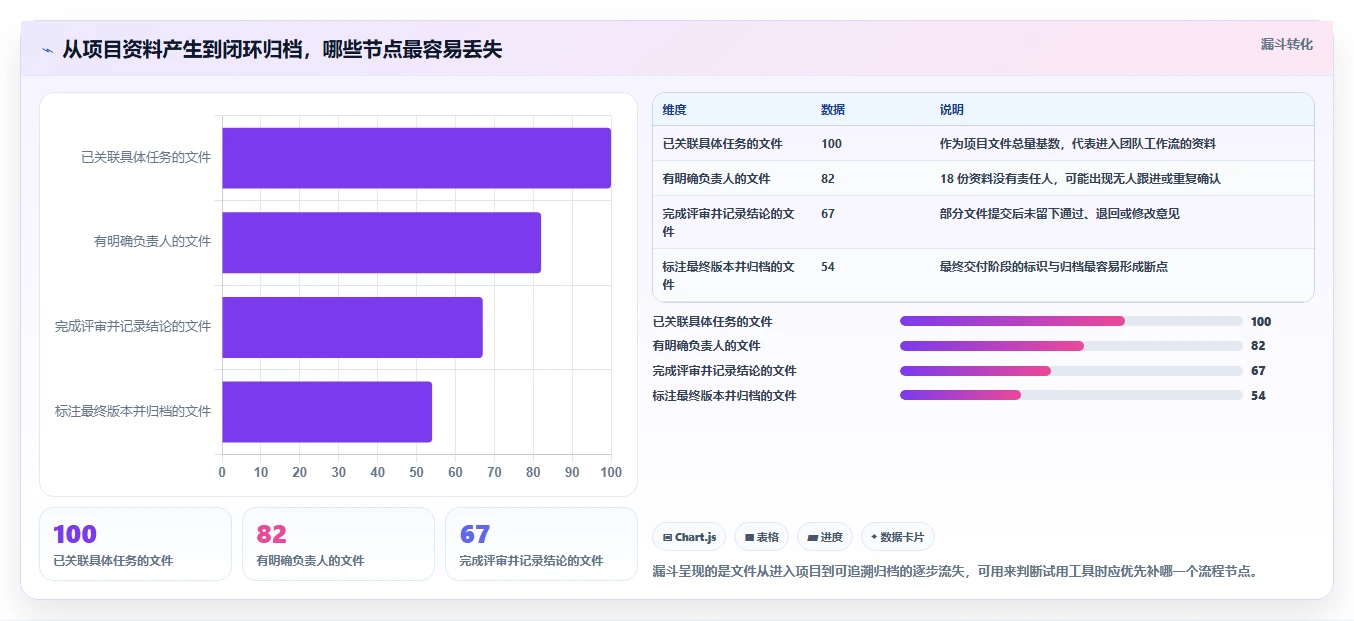
Task: Click data card caption 有明确负责人的文件
Action: 310,561
